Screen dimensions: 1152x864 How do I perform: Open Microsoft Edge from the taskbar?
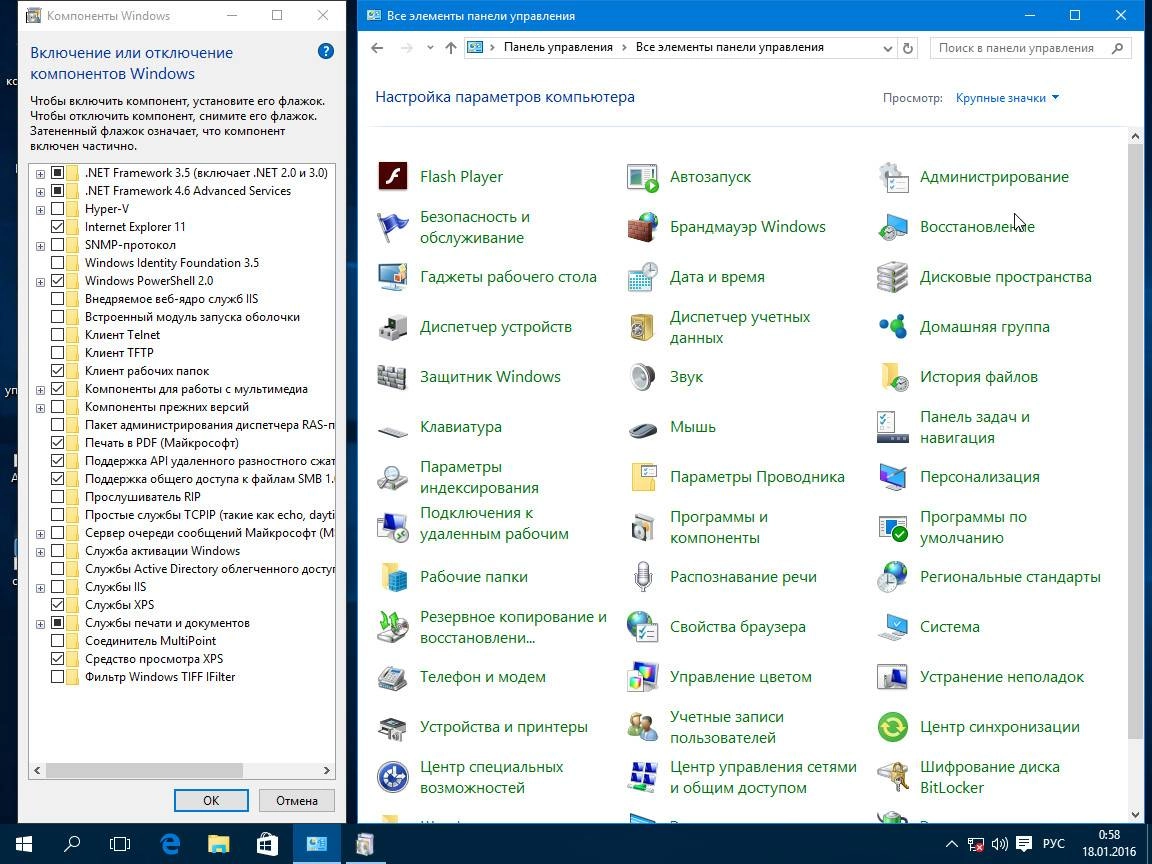(x=170, y=844)
